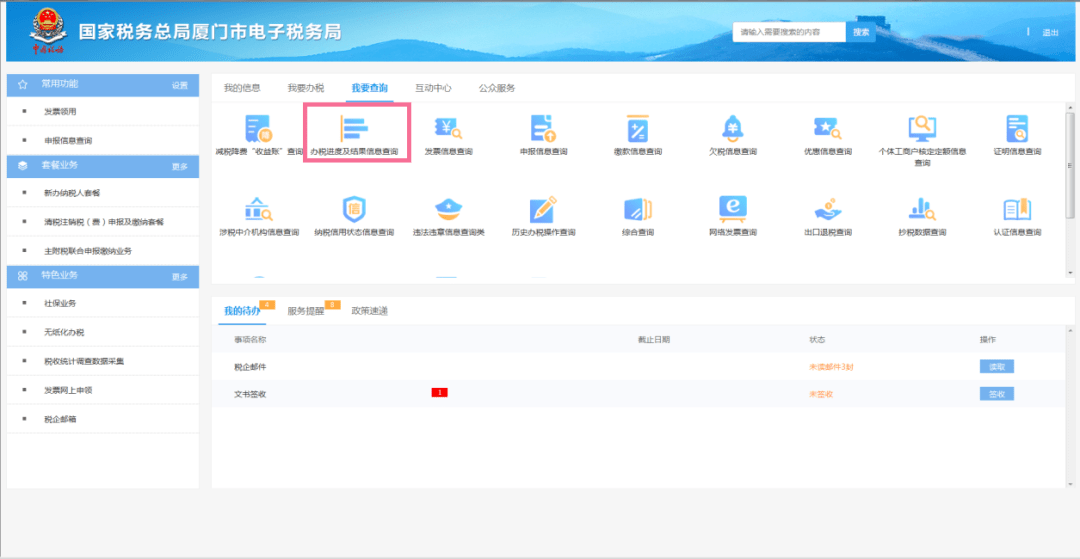
Task: Open 社保业务 in the sidebar
Action: coord(60,303)
